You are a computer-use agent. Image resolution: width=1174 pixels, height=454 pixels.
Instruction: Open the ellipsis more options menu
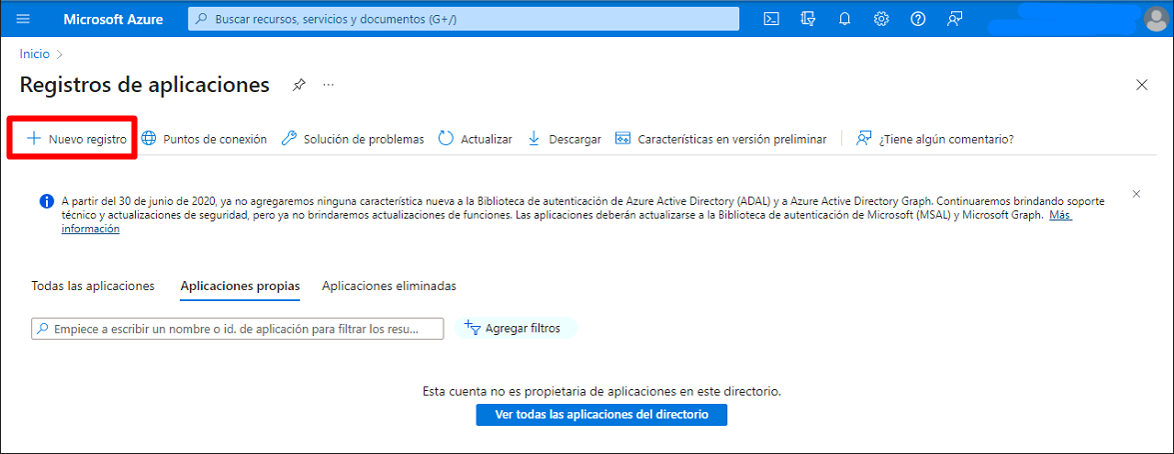coord(328,85)
